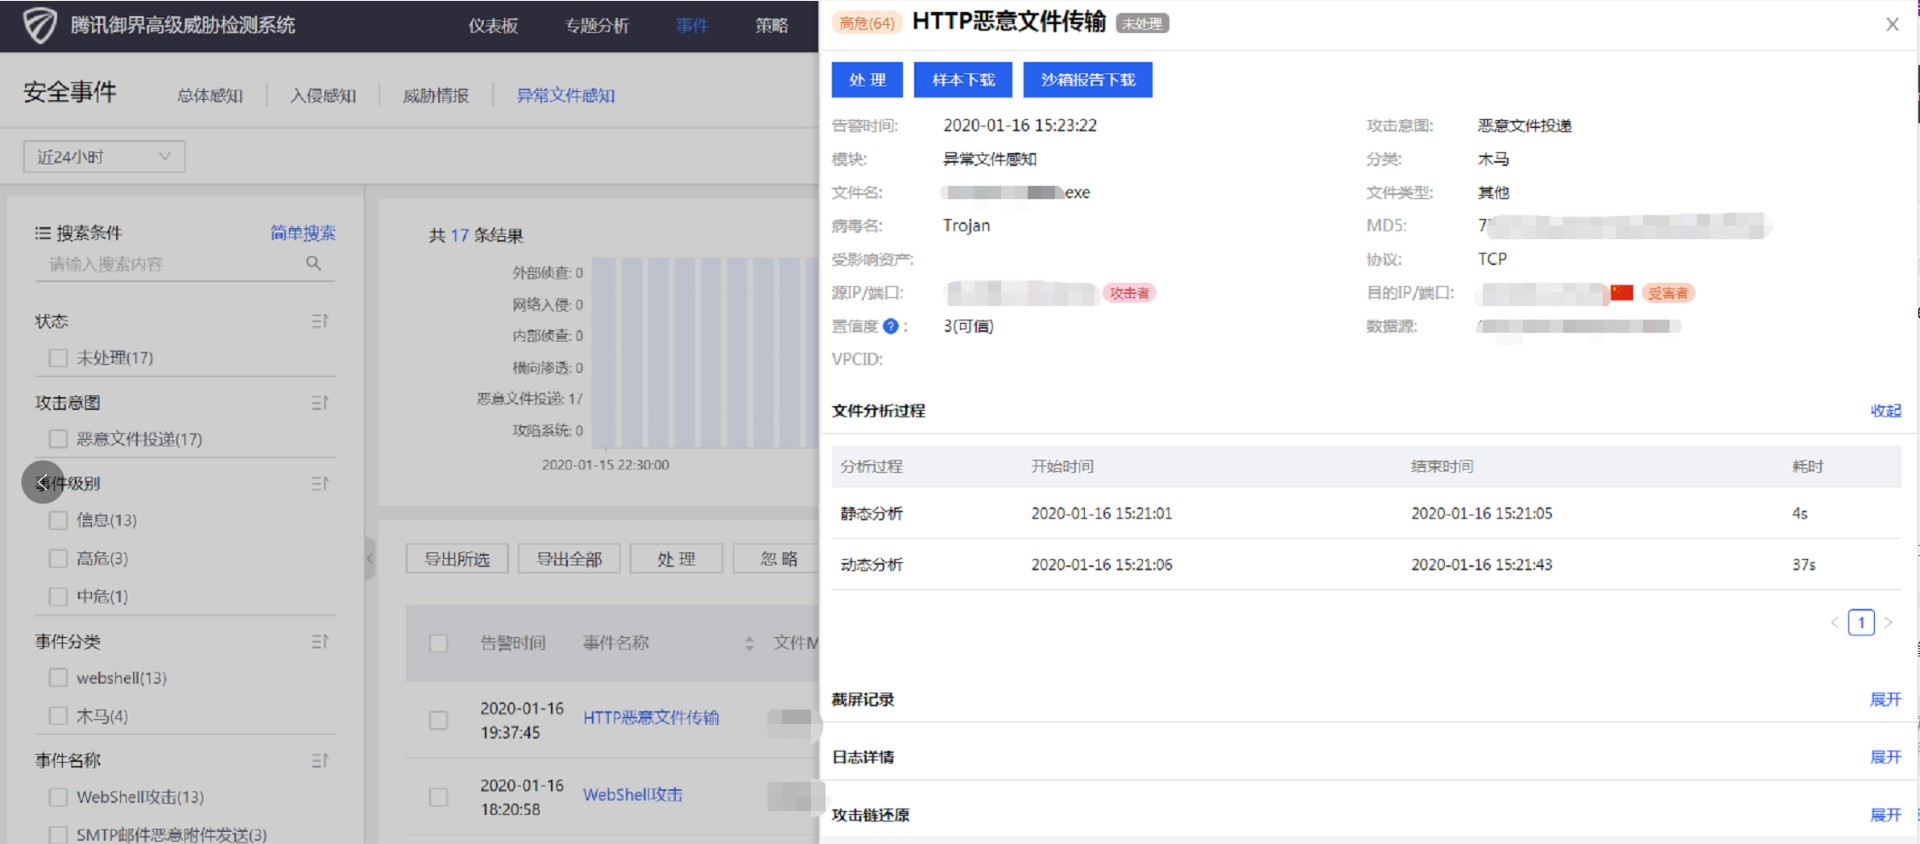This screenshot has height=844, width=1920.
Task: Click the confidence help question-mark icon
Action: pyautogui.click(x=890, y=326)
